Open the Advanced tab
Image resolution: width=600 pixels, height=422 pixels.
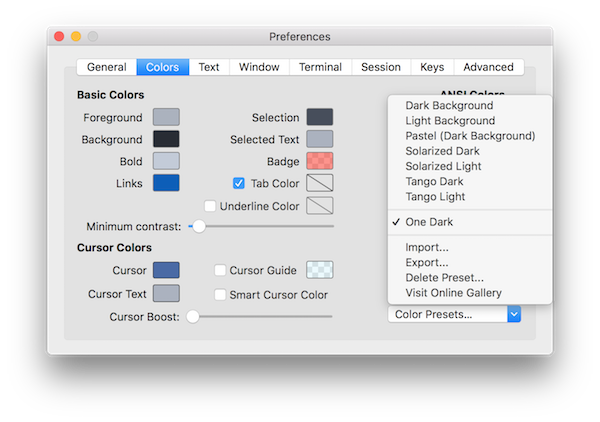489,67
